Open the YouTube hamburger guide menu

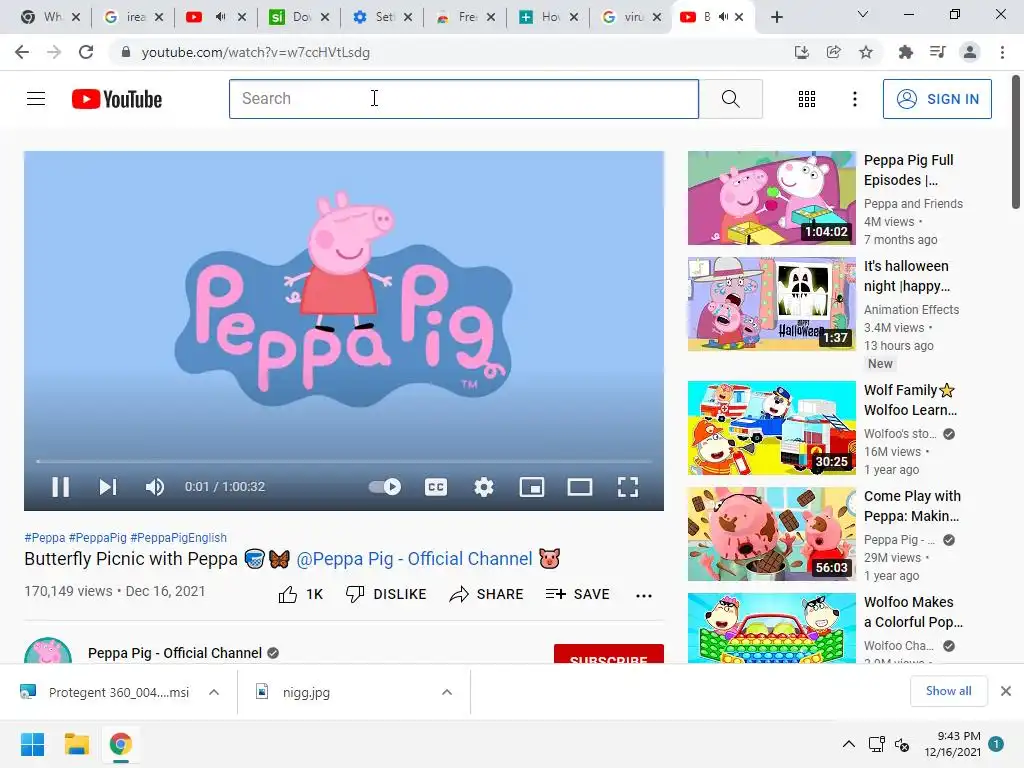tap(36, 99)
